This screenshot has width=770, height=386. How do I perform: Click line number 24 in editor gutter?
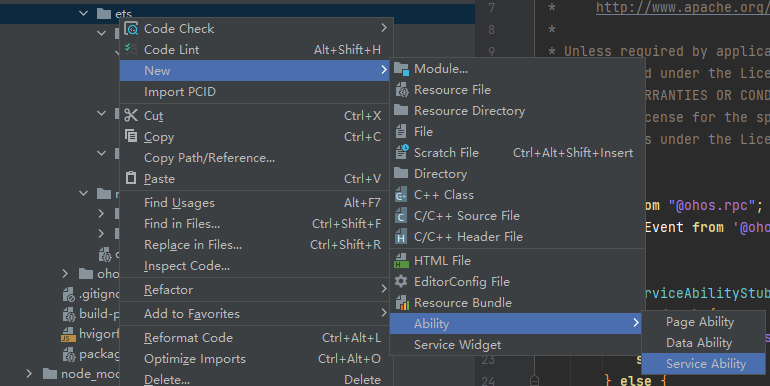488,381
